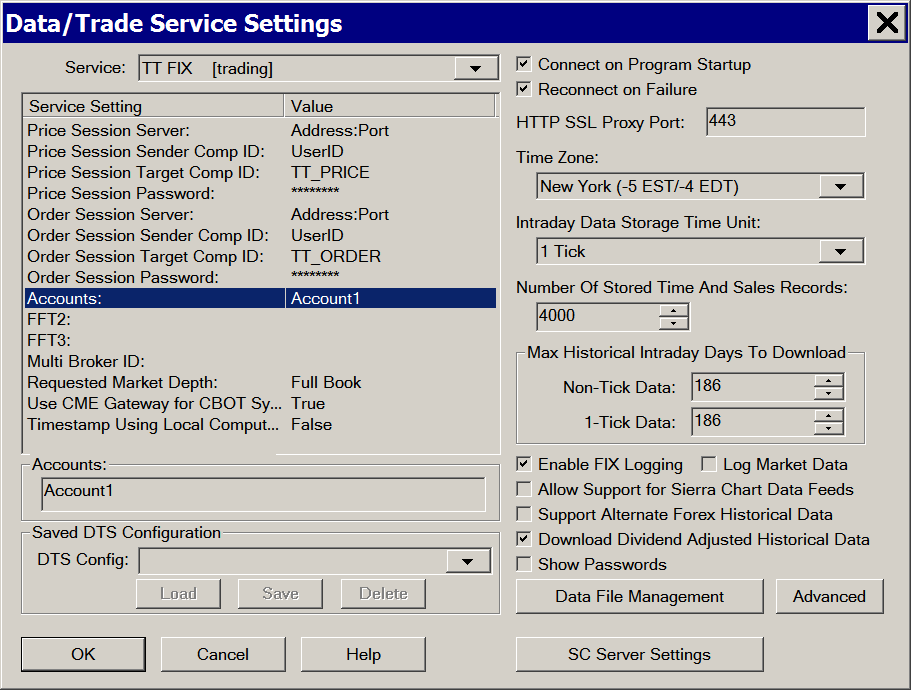Viewport: 911px width, 690px height.
Task: Click the greyed-out Delete button
Action: 383,594
